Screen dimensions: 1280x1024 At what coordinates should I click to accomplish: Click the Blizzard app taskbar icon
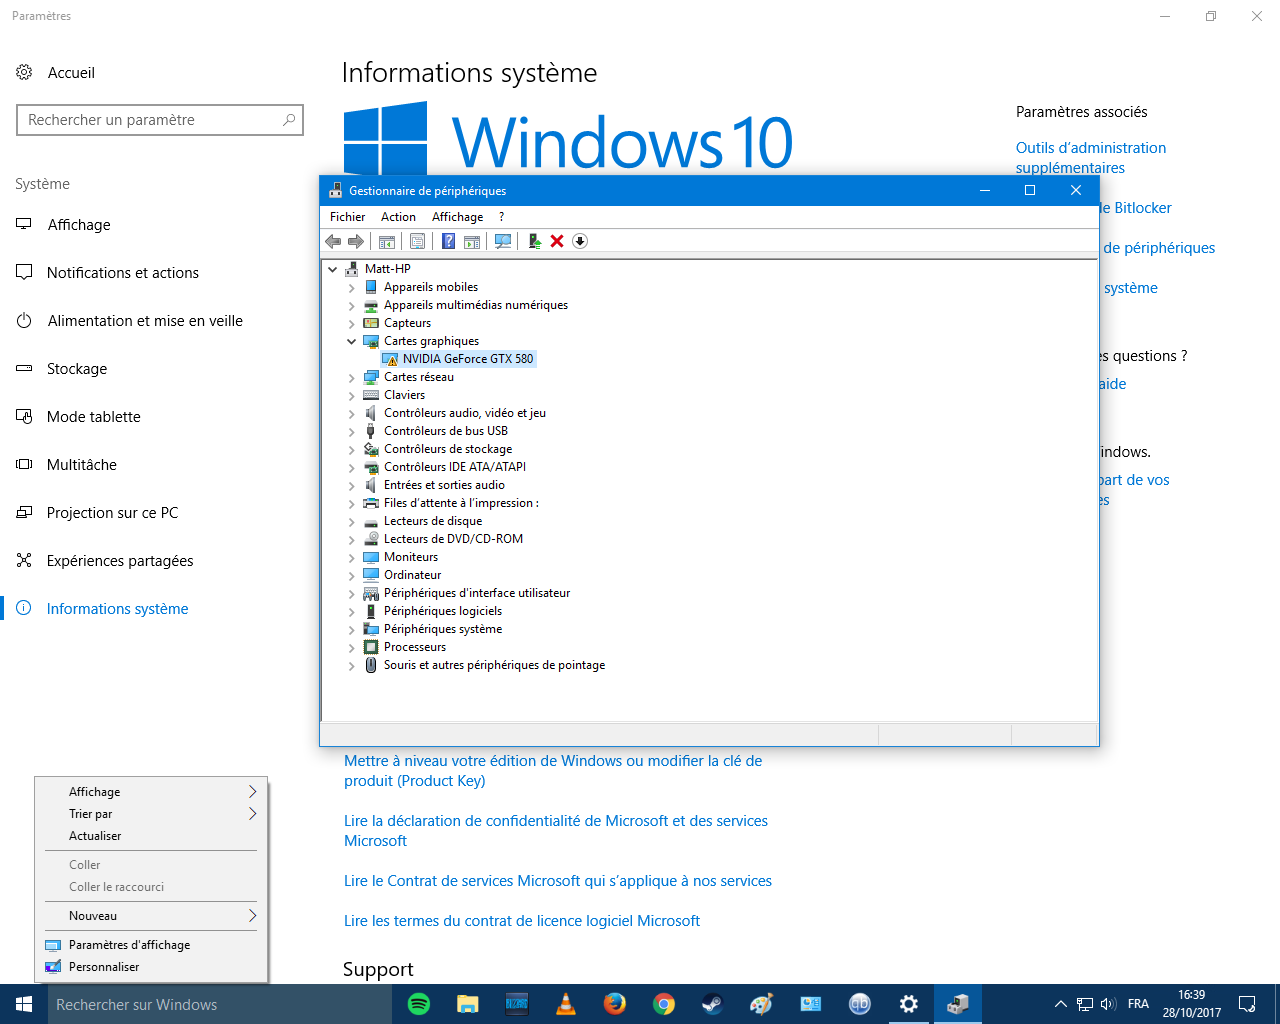tap(516, 1004)
